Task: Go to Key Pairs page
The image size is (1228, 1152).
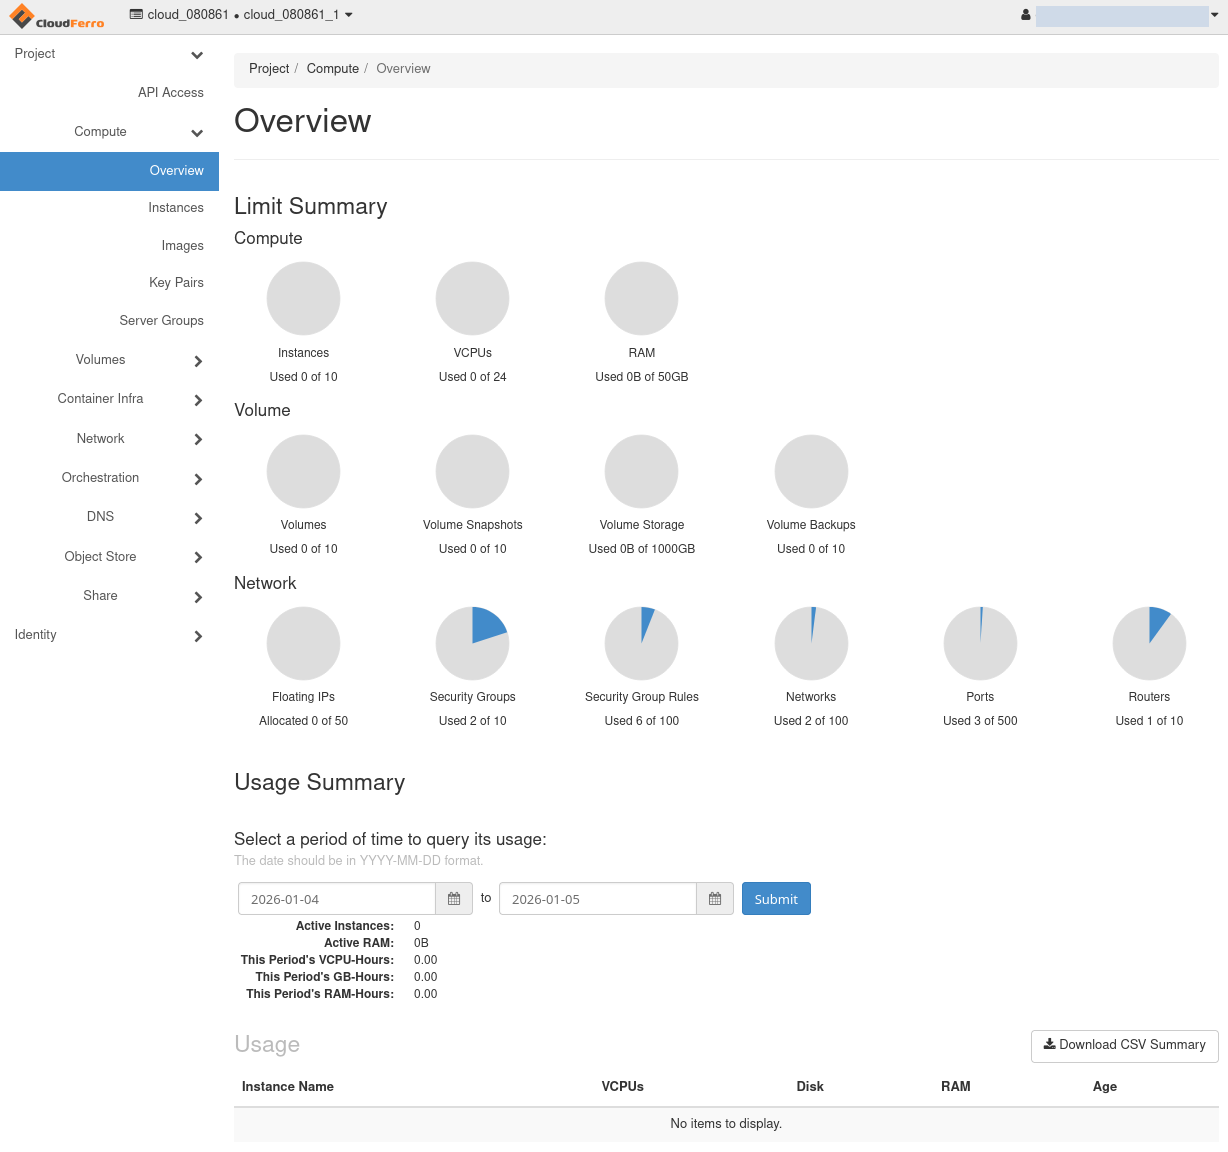Action: 176,283
